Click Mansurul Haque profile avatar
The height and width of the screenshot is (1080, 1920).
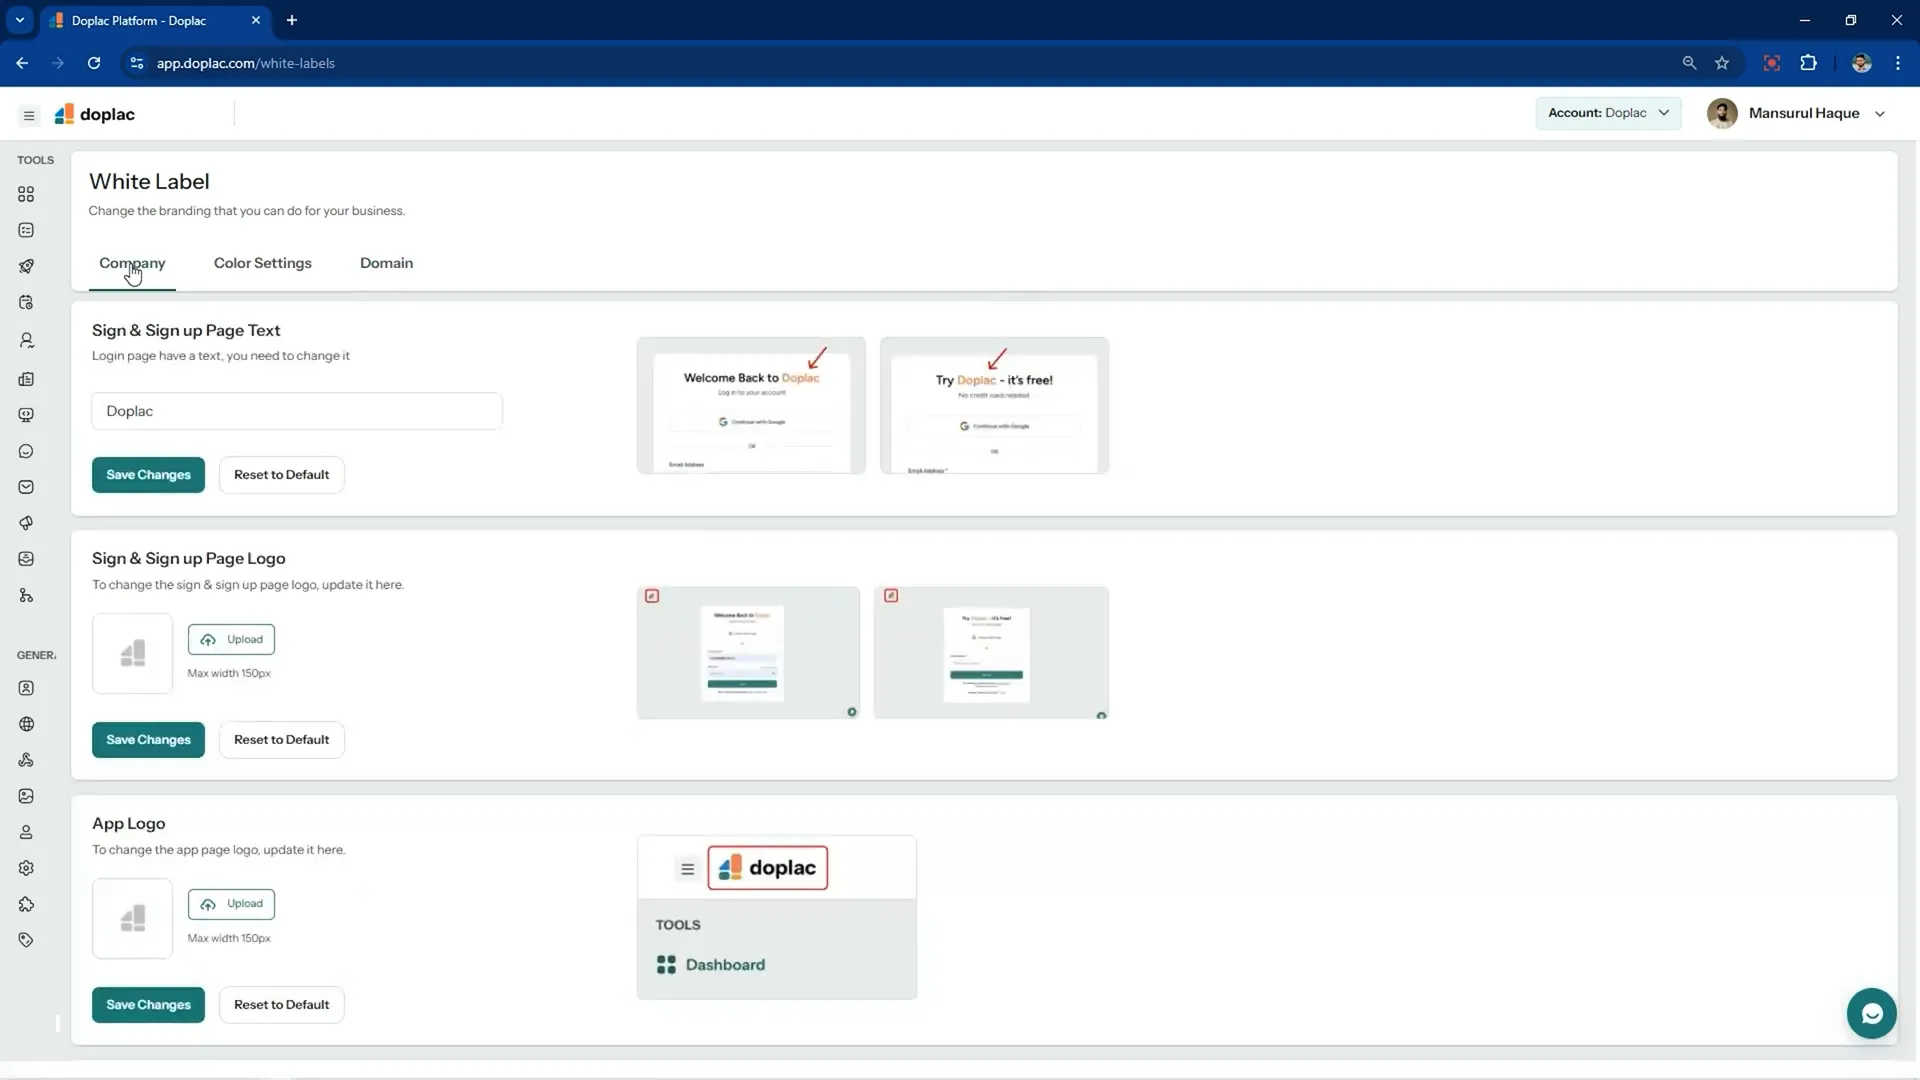click(x=1722, y=113)
